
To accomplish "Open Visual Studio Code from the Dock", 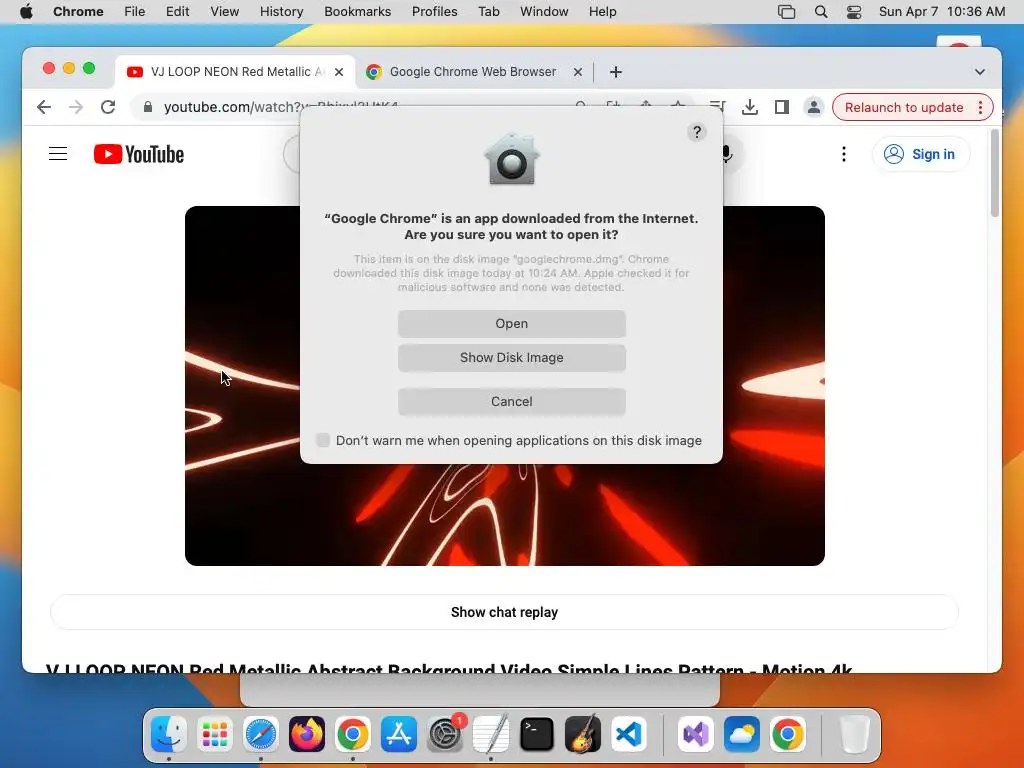I will tap(629, 734).
